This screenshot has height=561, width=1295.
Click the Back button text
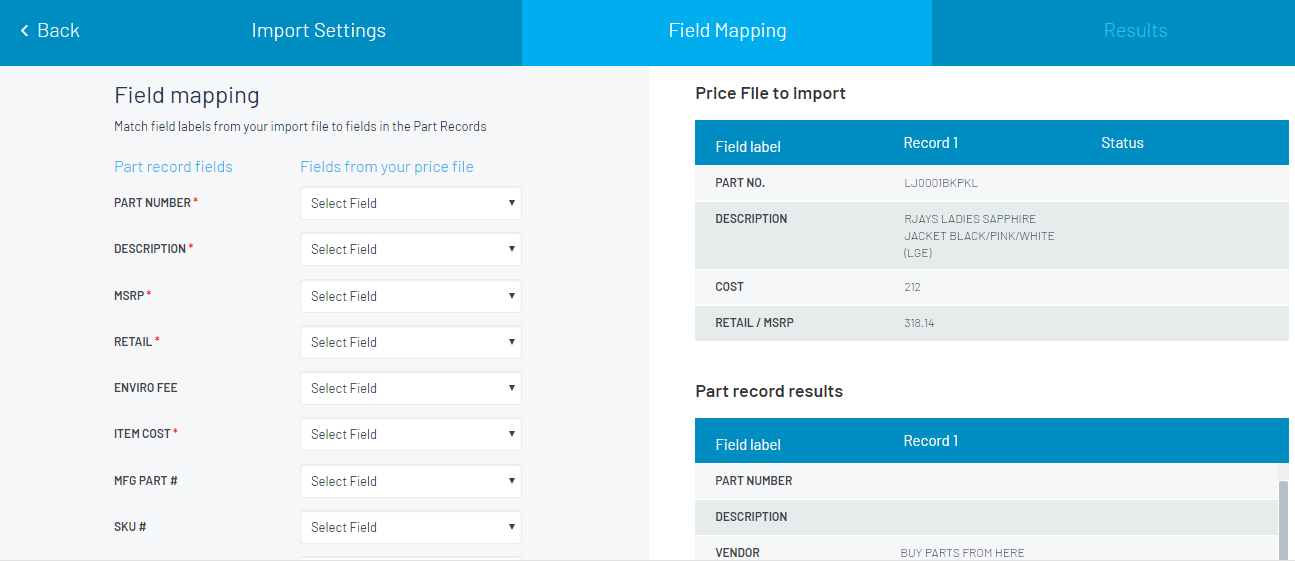[x=58, y=31]
